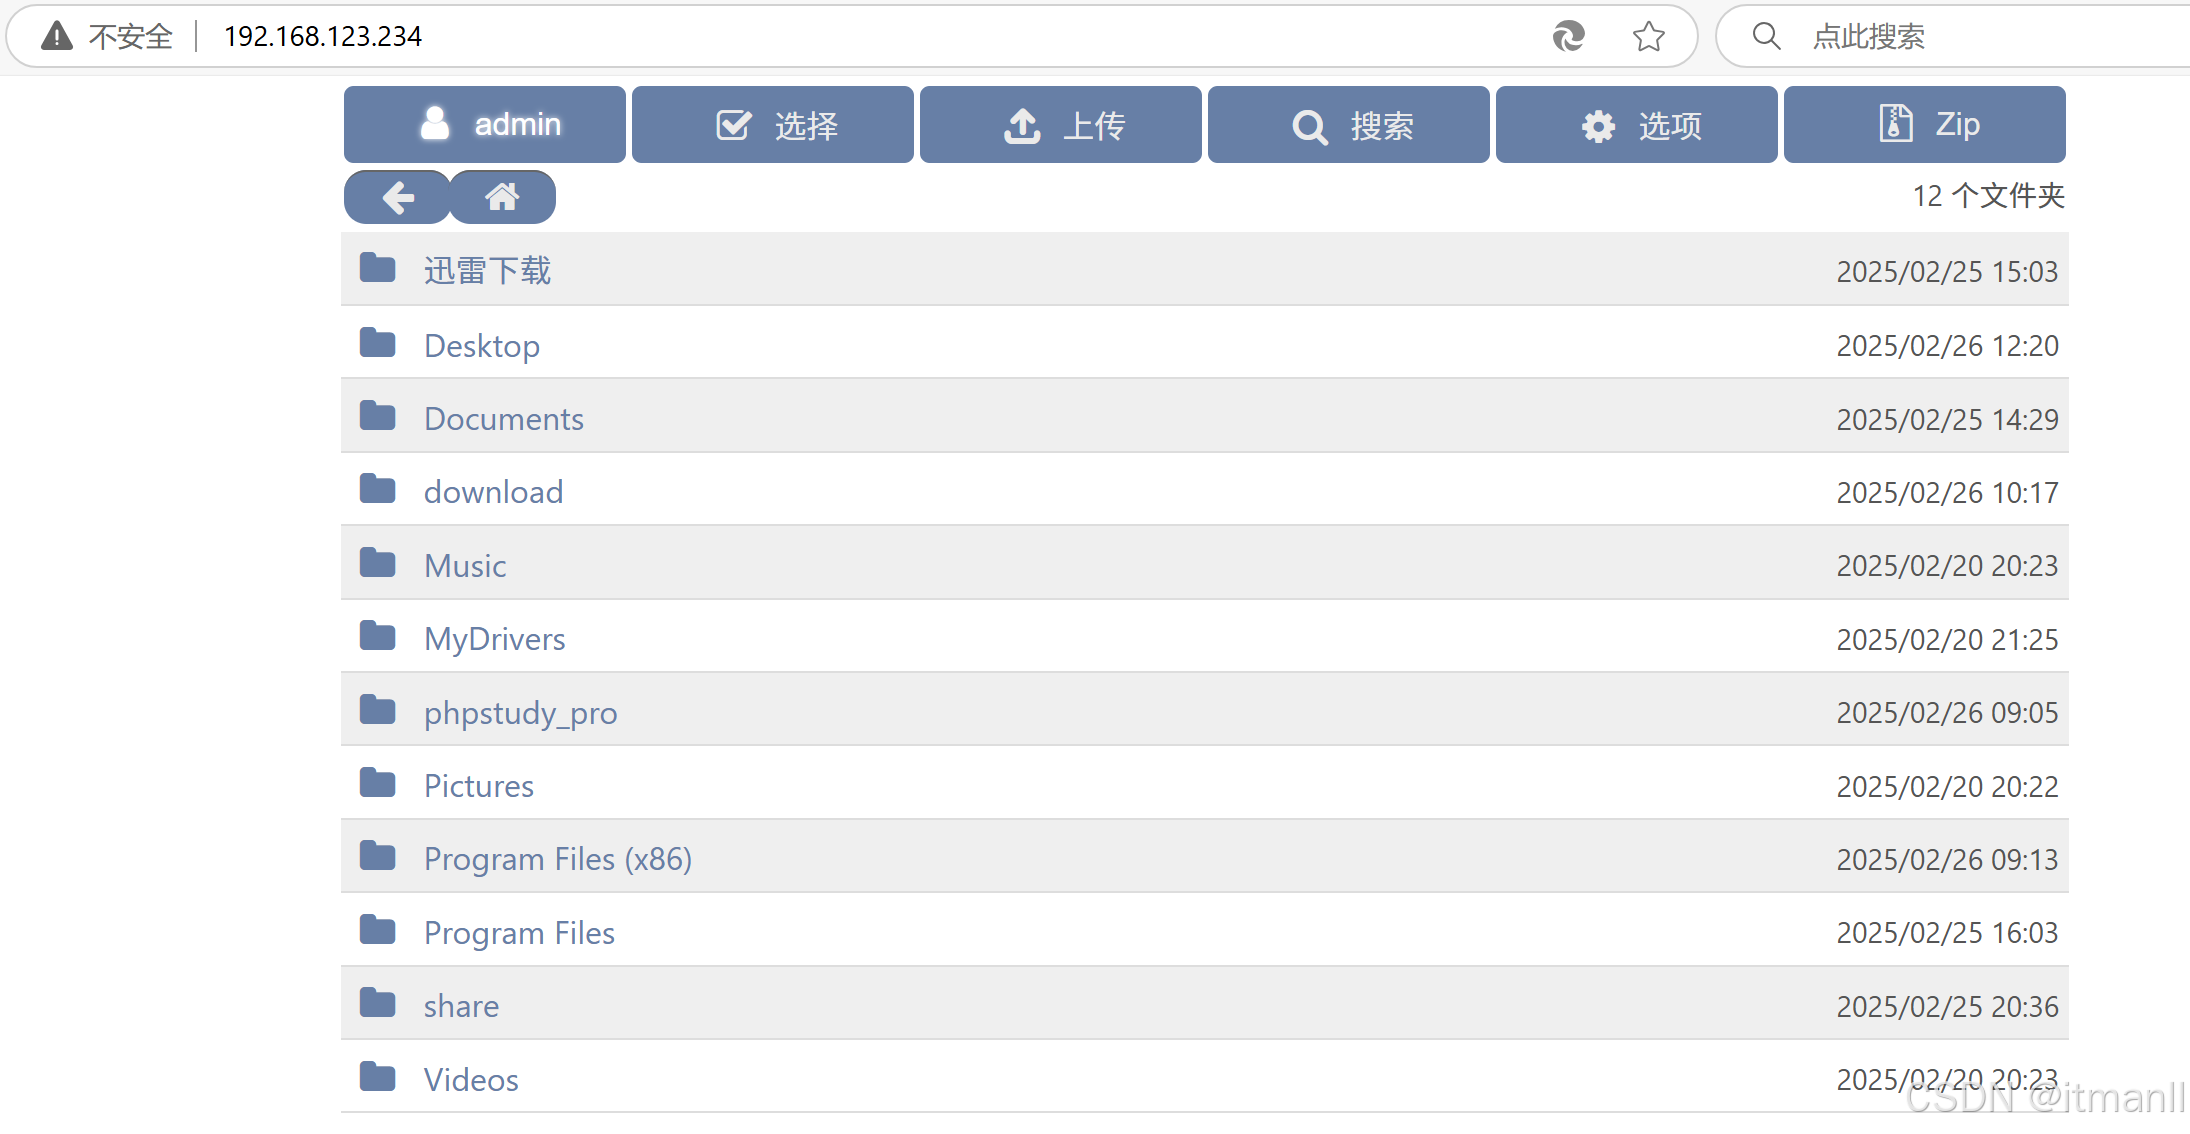Go back using the left arrow icon

coord(396,197)
